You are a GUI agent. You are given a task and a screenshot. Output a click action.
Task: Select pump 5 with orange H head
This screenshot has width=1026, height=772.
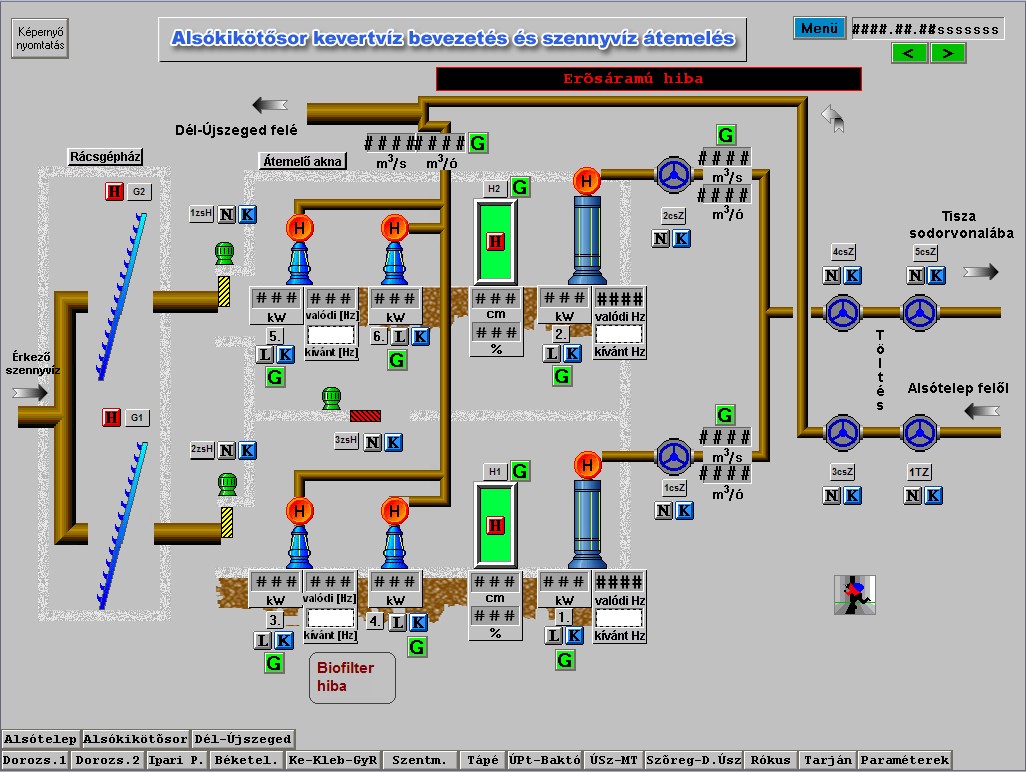[300, 250]
